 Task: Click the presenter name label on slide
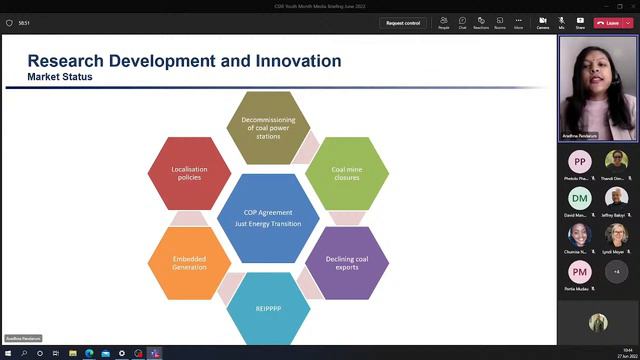coord(23,338)
